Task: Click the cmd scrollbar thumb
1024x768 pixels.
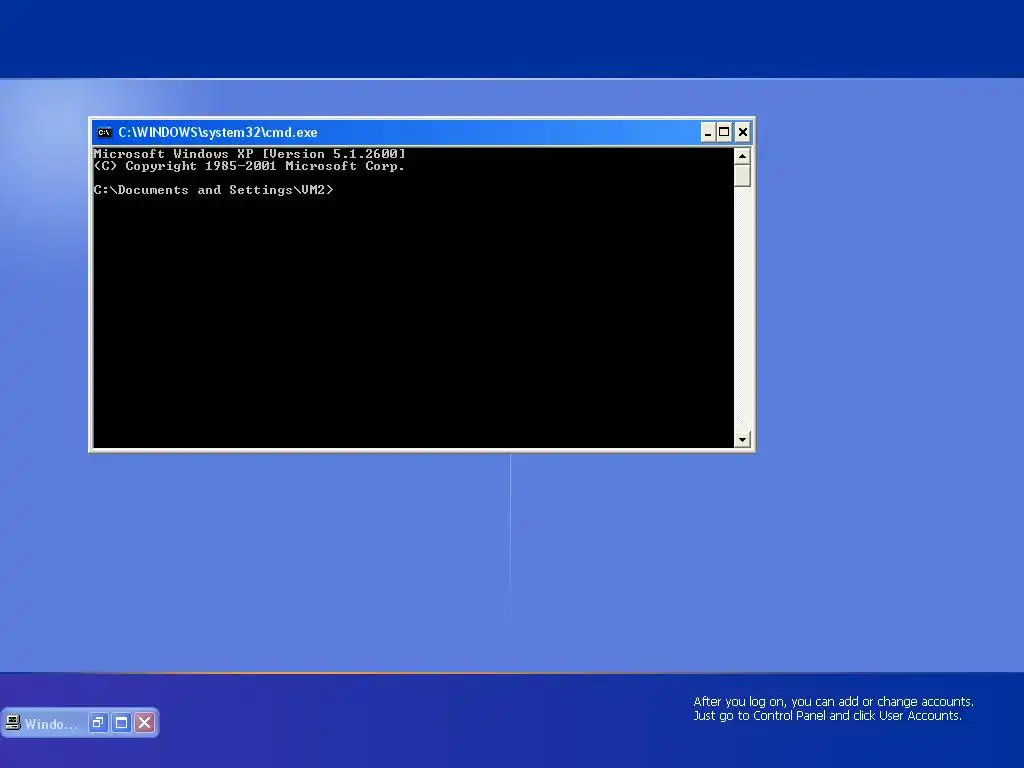Action: [742, 176]
